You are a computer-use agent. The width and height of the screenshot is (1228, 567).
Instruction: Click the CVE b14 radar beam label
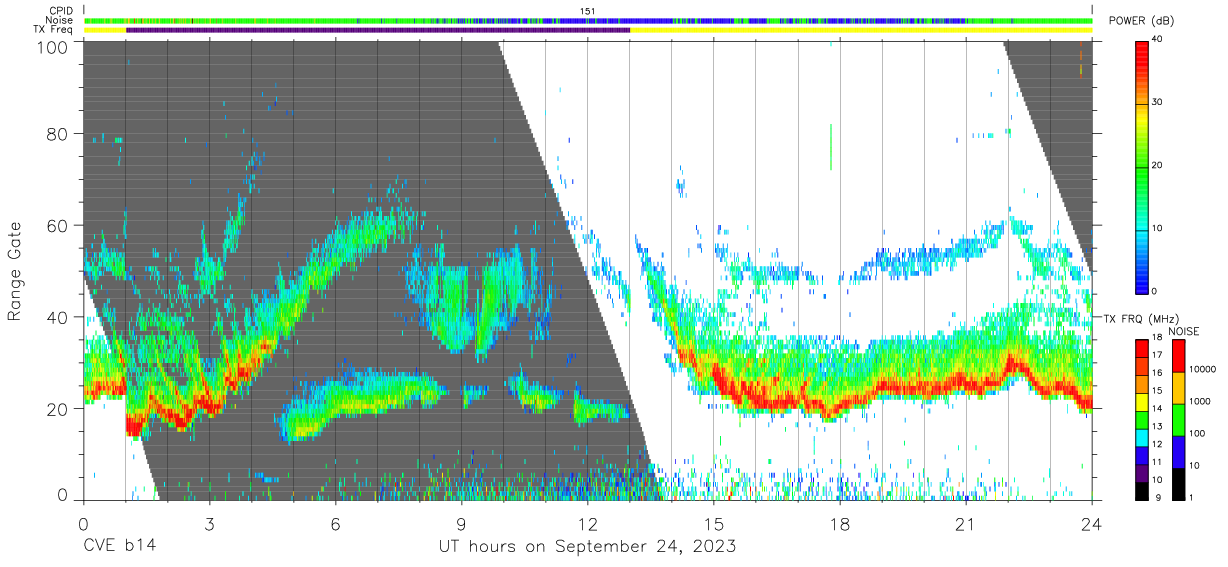(119, 546)
